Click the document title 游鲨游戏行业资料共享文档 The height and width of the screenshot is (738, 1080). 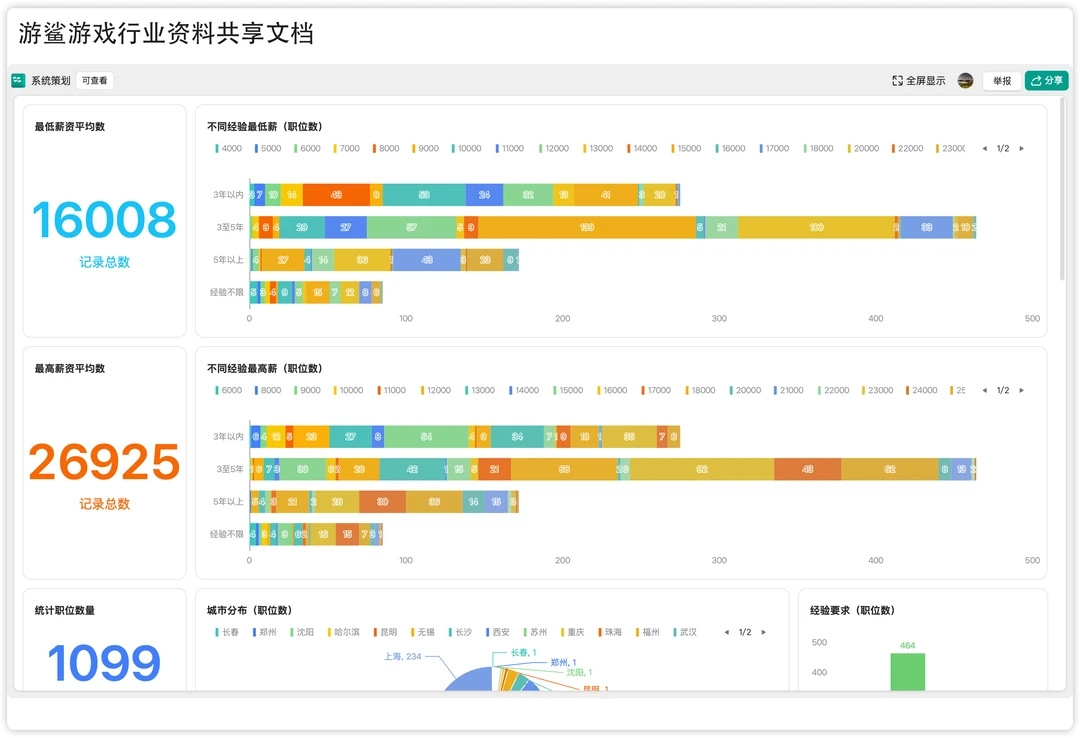(x=166, y=33)
